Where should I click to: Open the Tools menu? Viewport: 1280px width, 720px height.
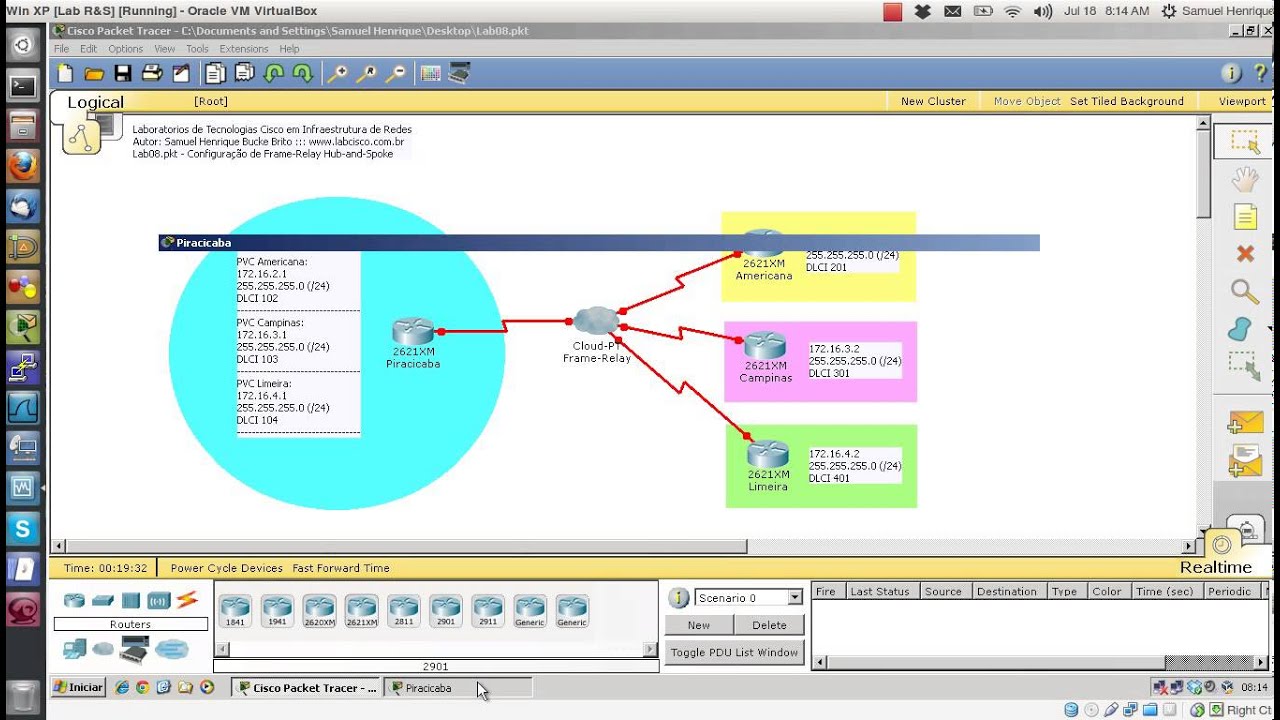197,49
